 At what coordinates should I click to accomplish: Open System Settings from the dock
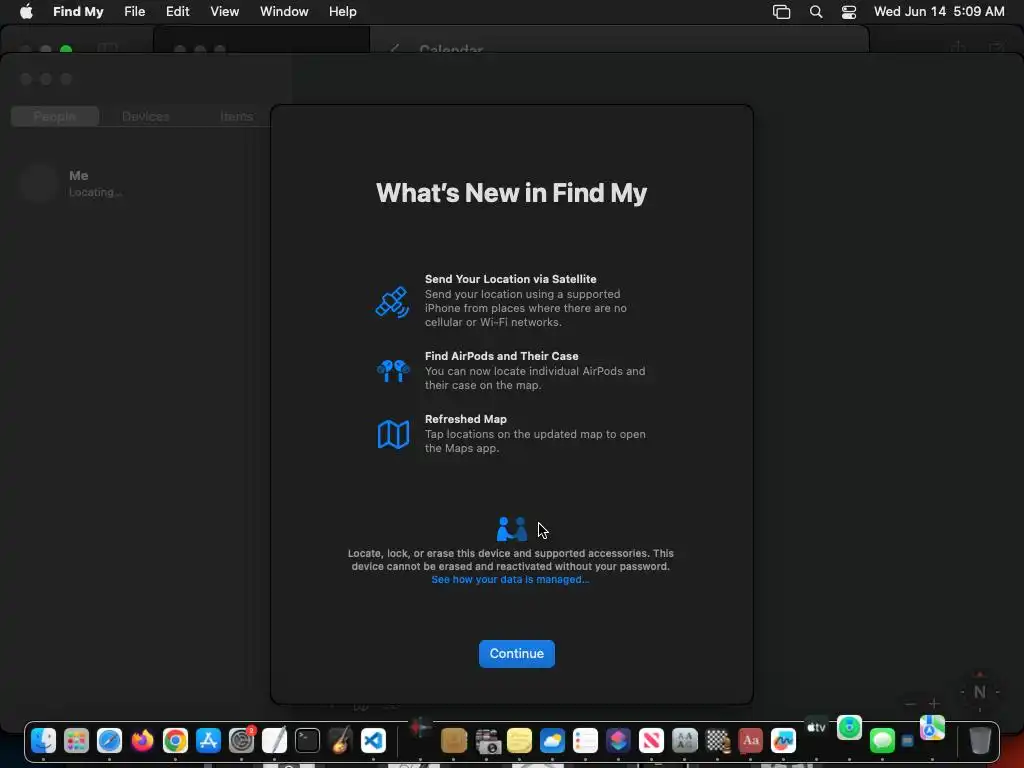point(242,741)
